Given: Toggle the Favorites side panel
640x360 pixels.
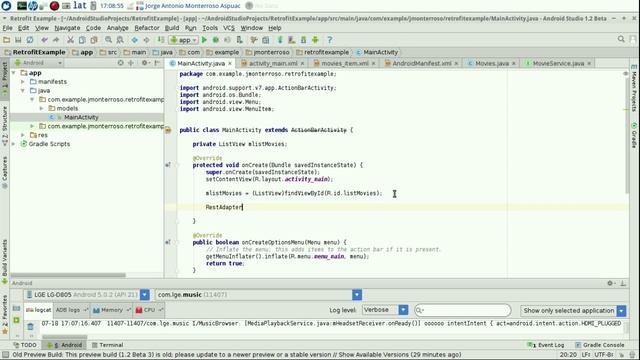Looking at the screenshot, I should (x=4, y=314).
